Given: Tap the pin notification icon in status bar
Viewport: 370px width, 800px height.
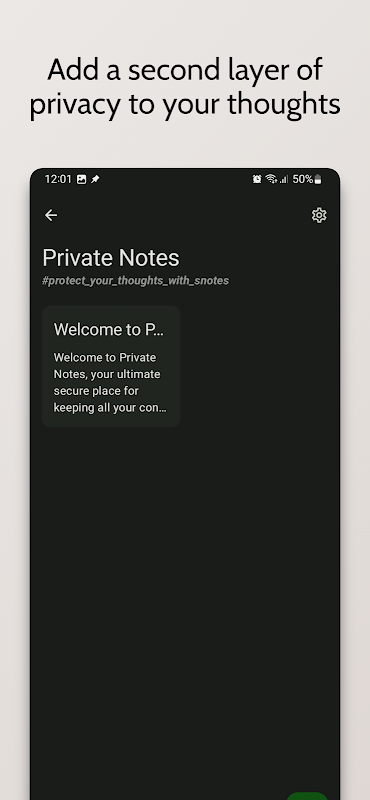Looking at the screenshot, I should [x=95, y=179].
